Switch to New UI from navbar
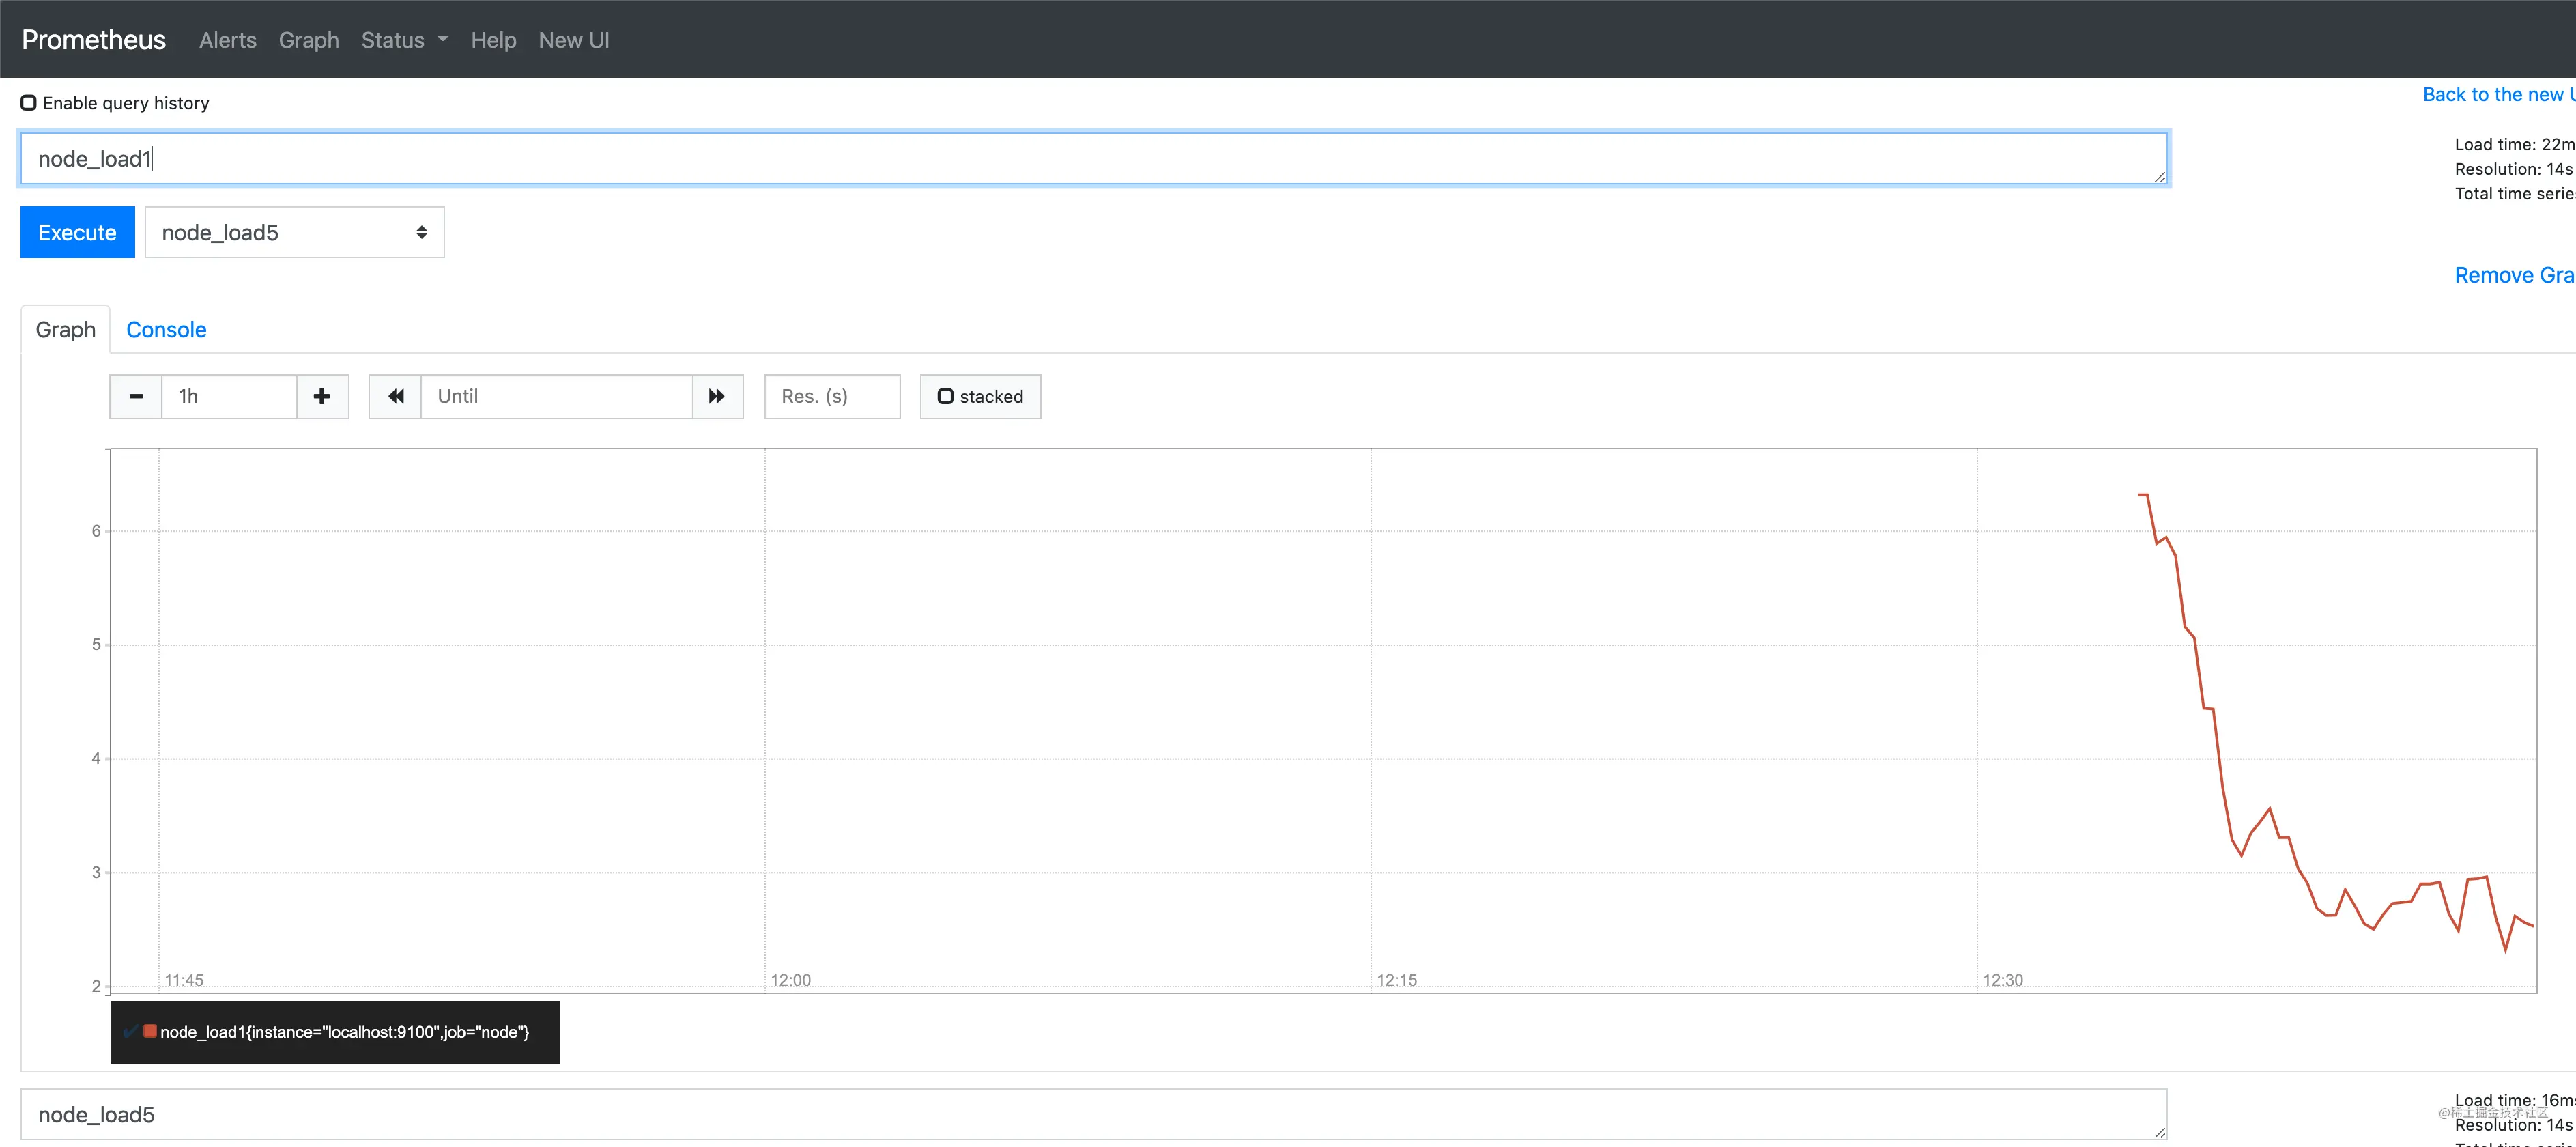Screen dimensions: 2576x1147 pos(574,40)
